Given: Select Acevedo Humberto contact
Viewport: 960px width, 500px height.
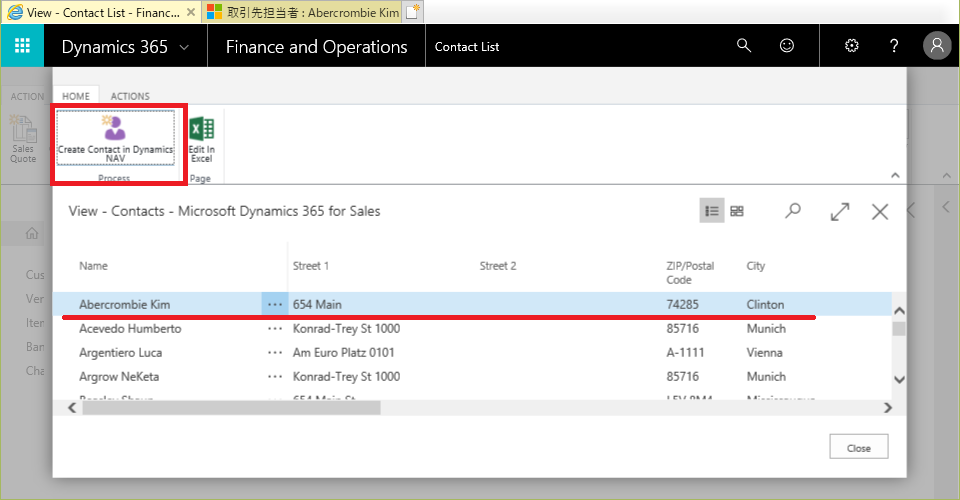Looking at the screenshot, I should point(130,329).
